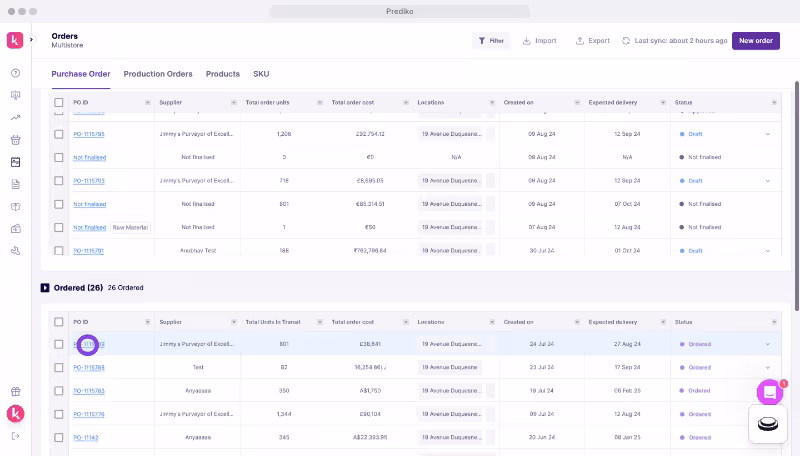800x456 pixels.
Task: Open Total Units In Transit column menu
Action: tap(320, 322)
